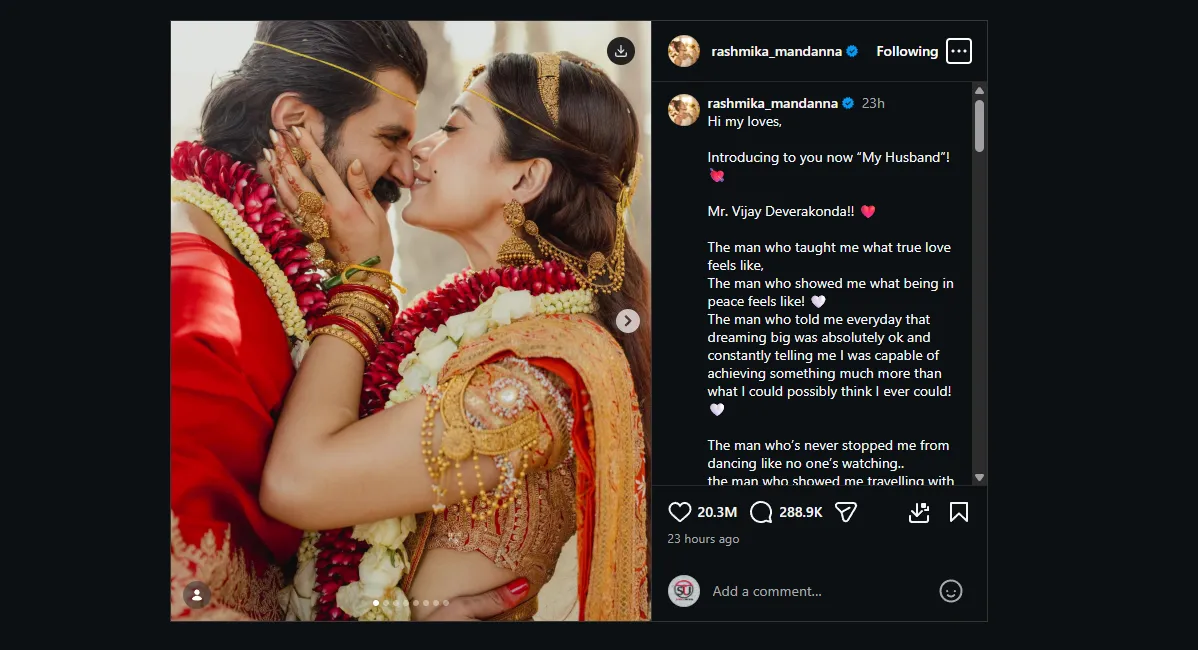Save post with bookmark icon

coord(958,512)
